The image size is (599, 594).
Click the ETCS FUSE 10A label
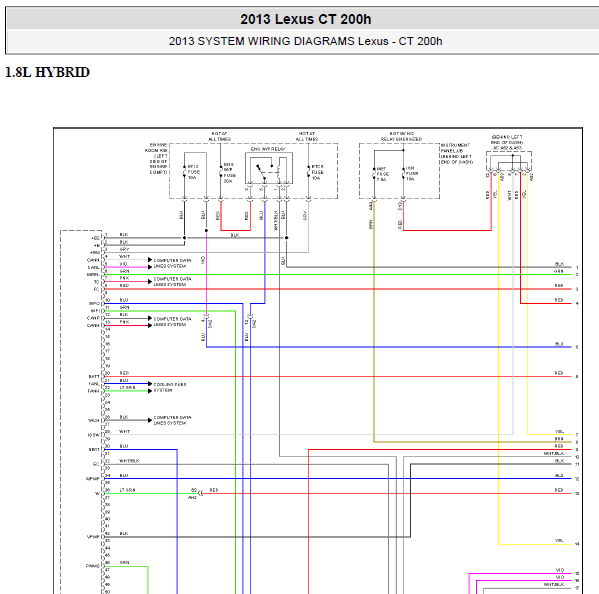click(317, 172)
